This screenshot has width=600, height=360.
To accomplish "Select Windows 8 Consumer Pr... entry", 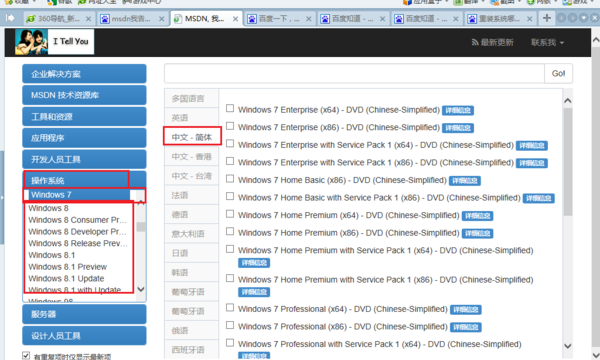I will point(77,220).
